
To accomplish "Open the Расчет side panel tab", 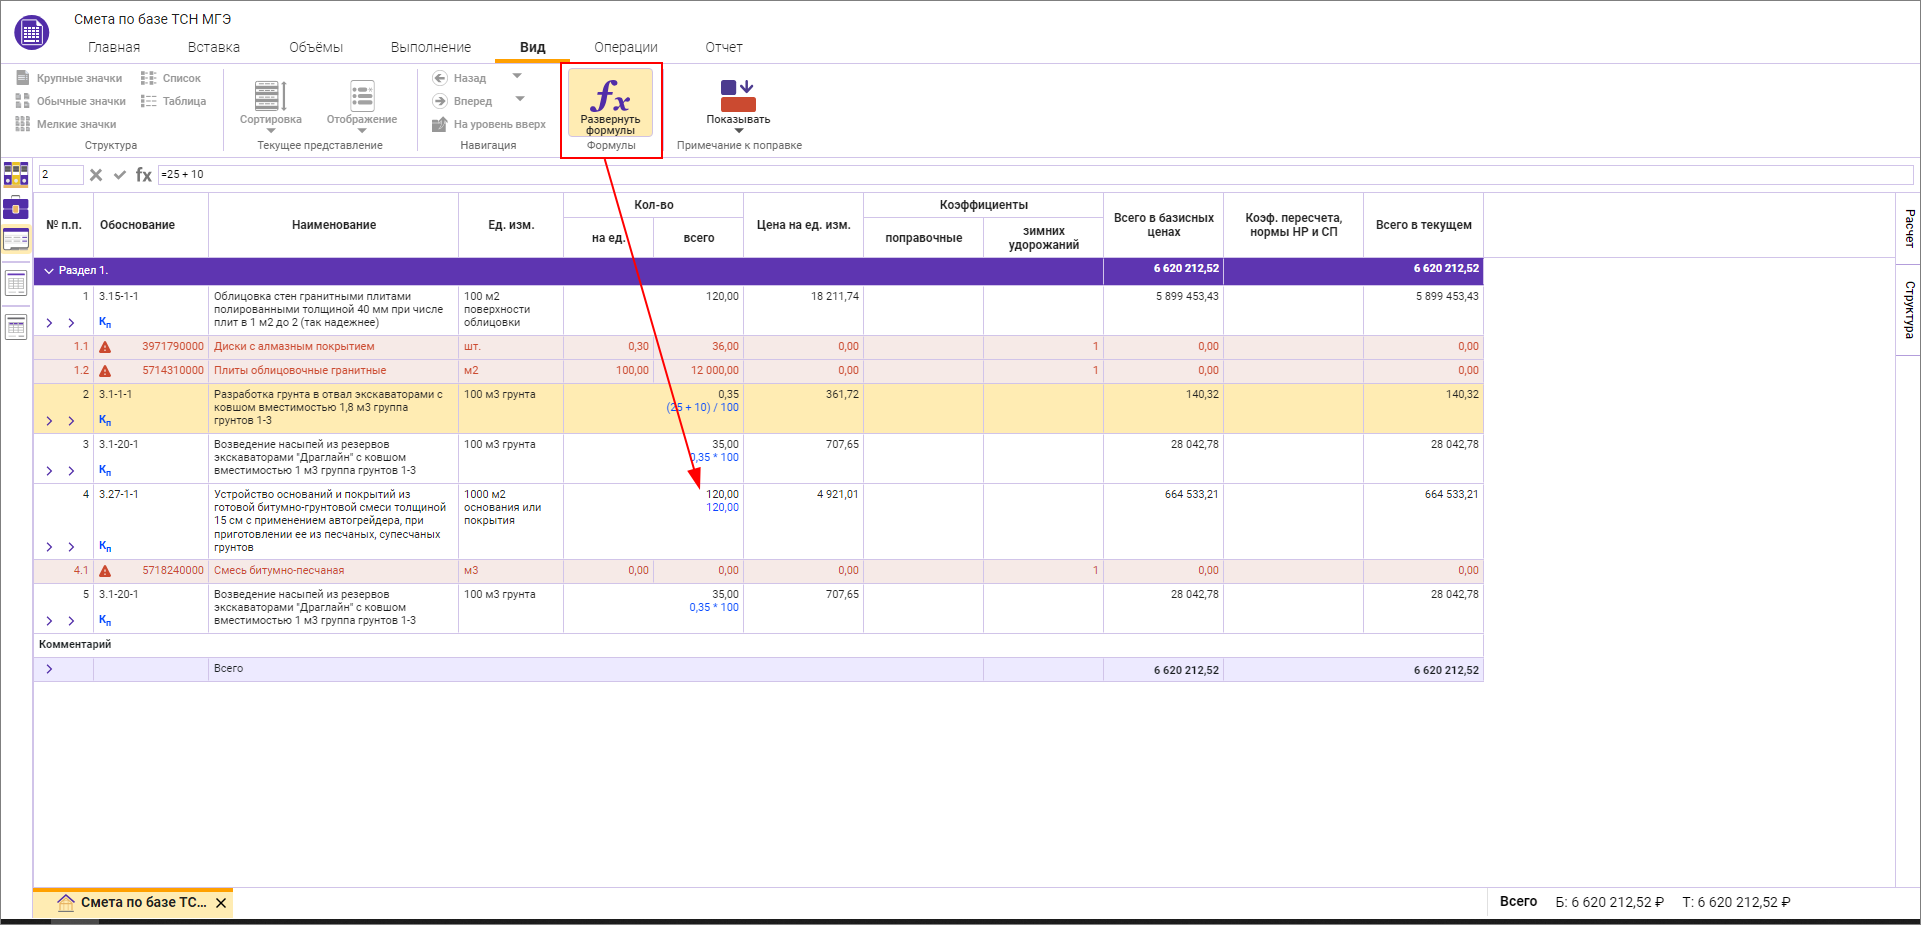I will 1909,229.
